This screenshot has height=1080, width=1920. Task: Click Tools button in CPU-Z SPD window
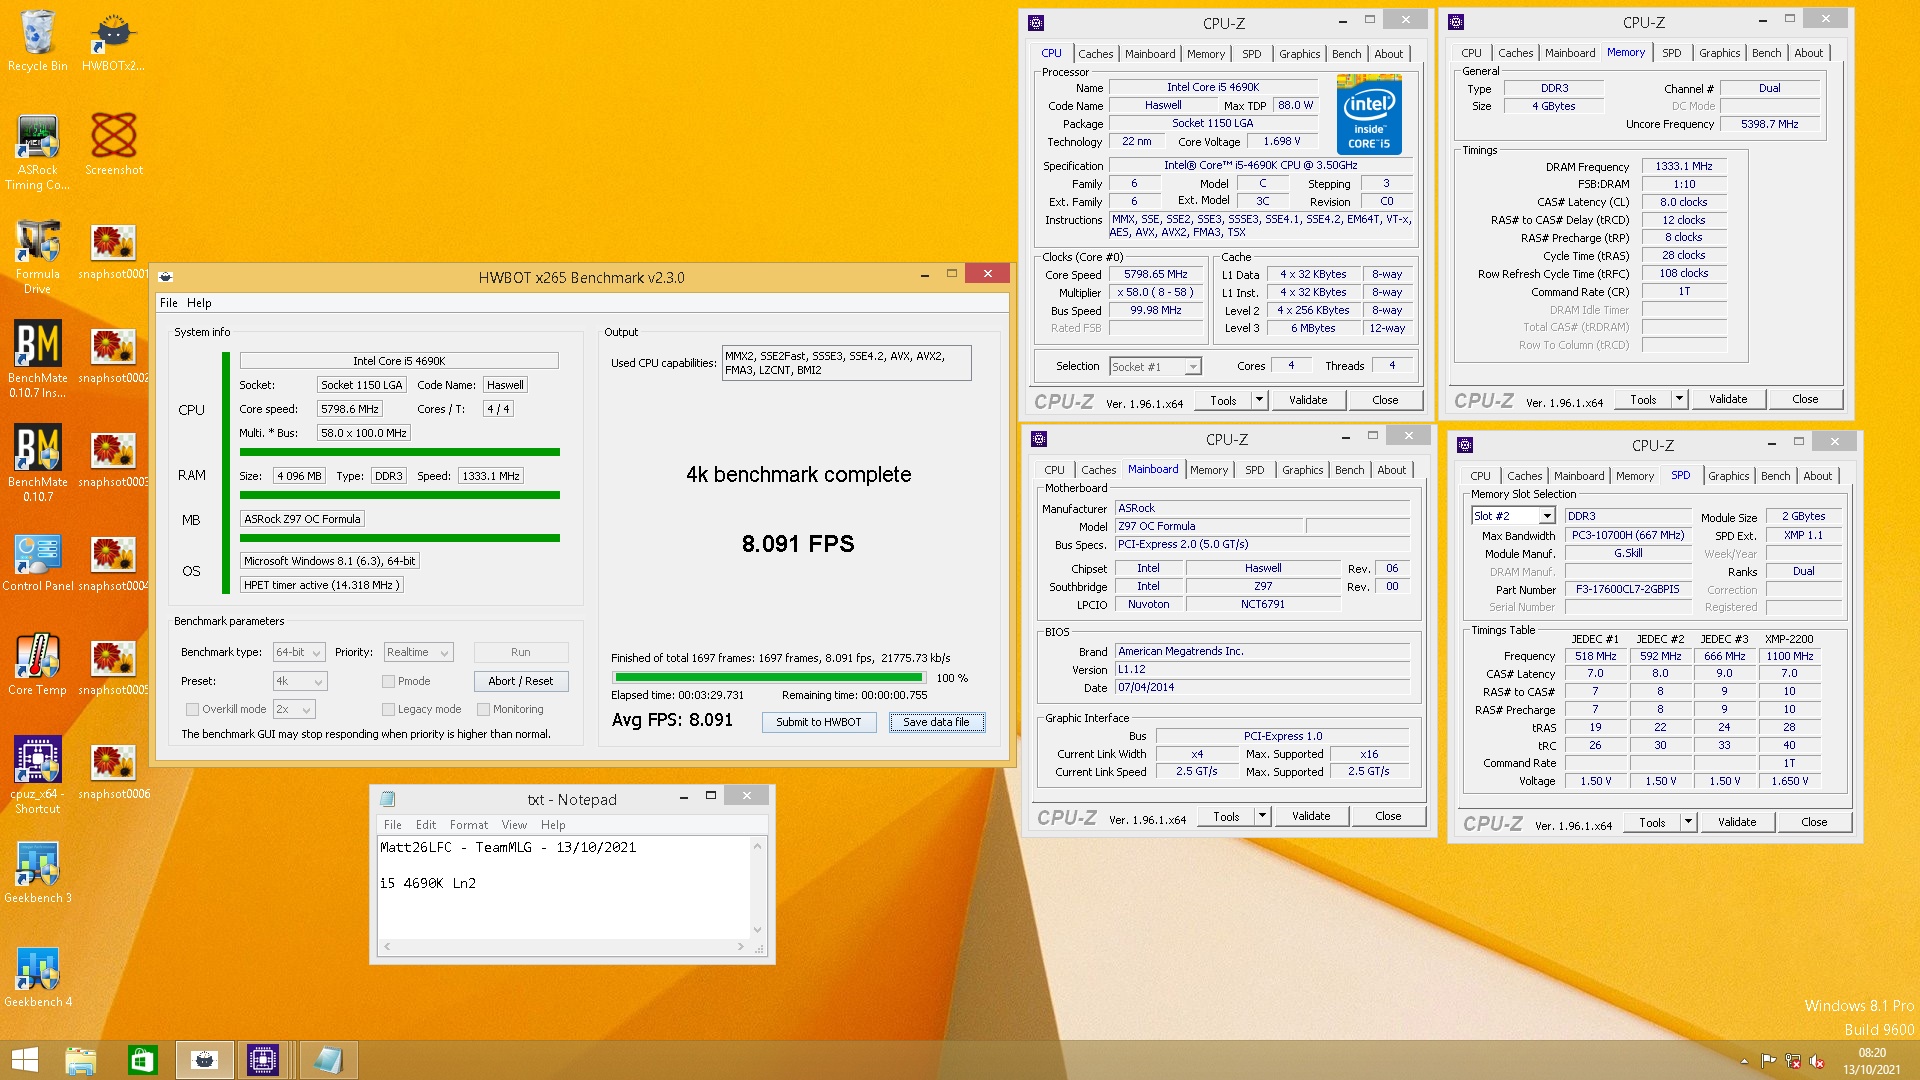pos(1652,822)
